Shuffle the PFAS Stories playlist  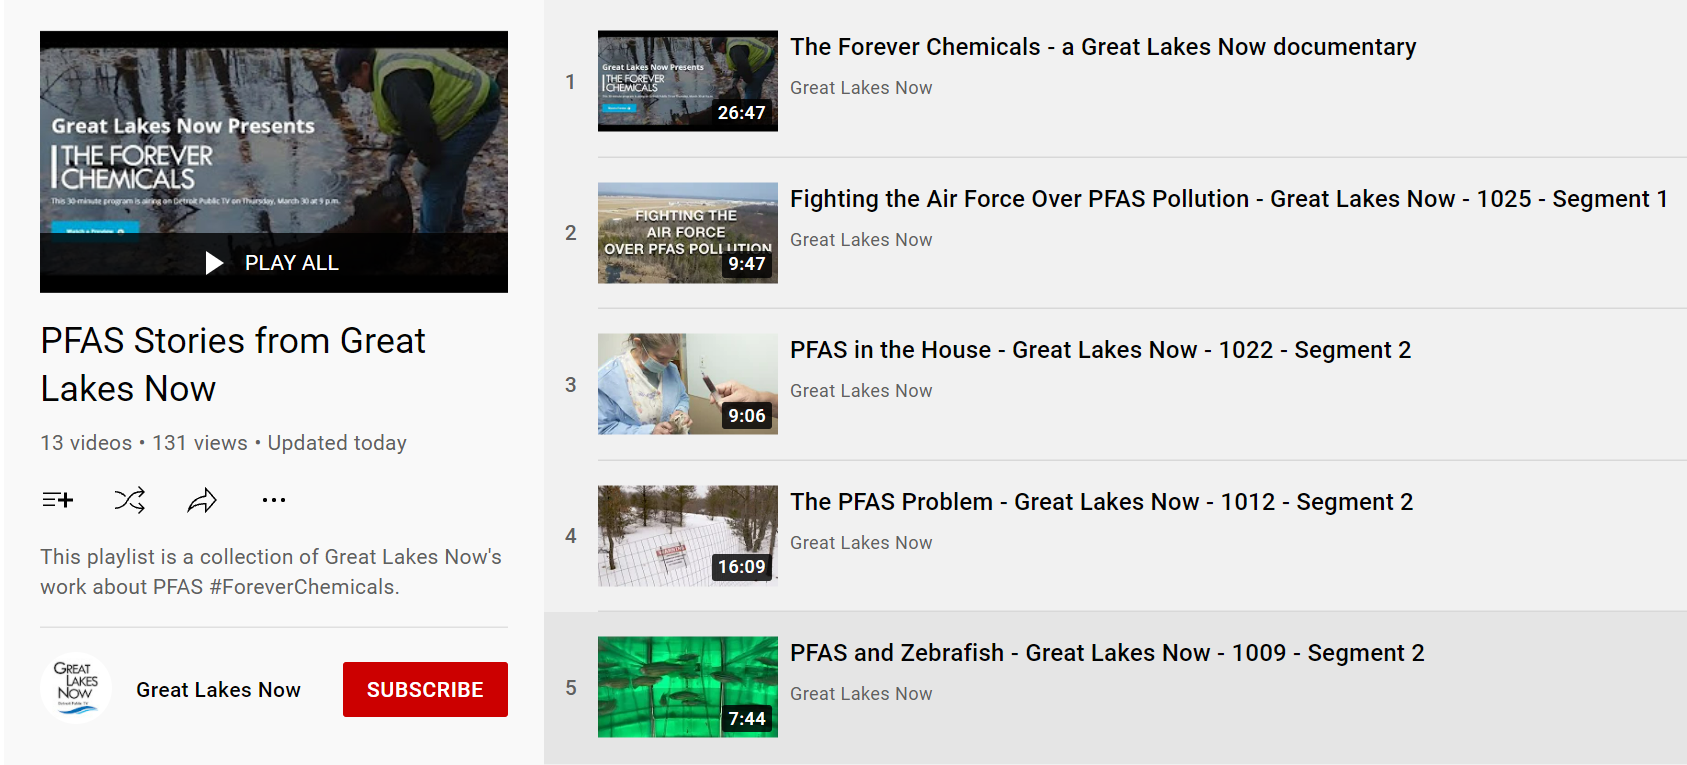(130, 500)
